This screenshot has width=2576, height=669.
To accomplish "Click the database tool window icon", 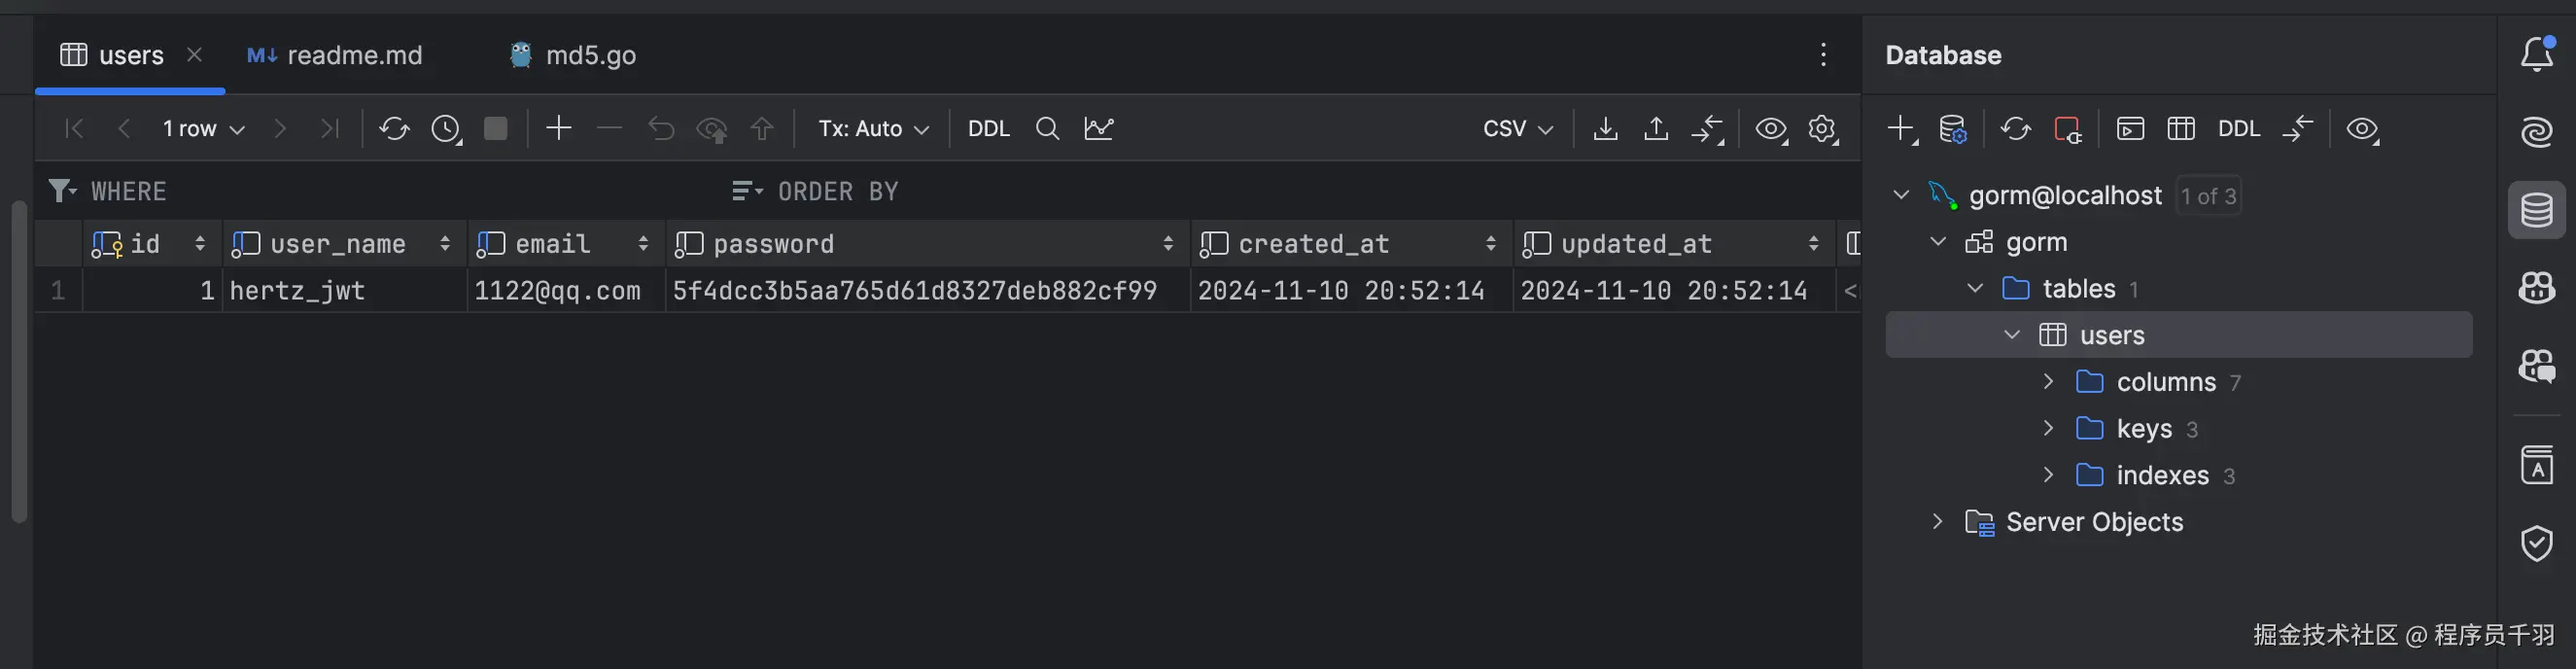I will coord(2536,210).
